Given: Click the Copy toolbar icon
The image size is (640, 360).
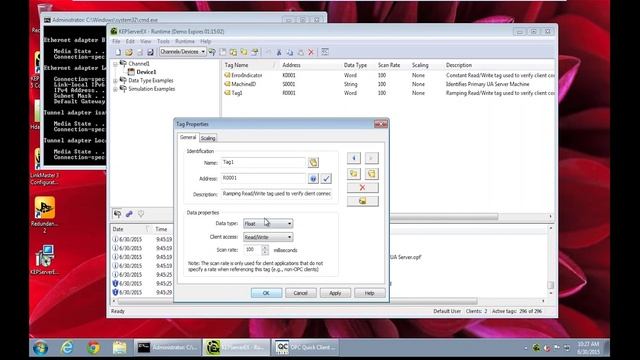Looking at the screenshot, I should tap(290, 52).
